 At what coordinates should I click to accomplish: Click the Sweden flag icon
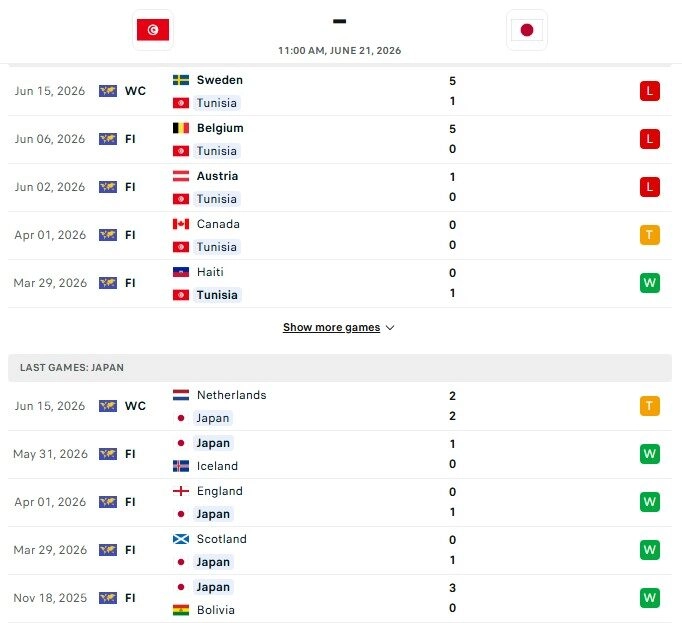click(x=181, y=80)
